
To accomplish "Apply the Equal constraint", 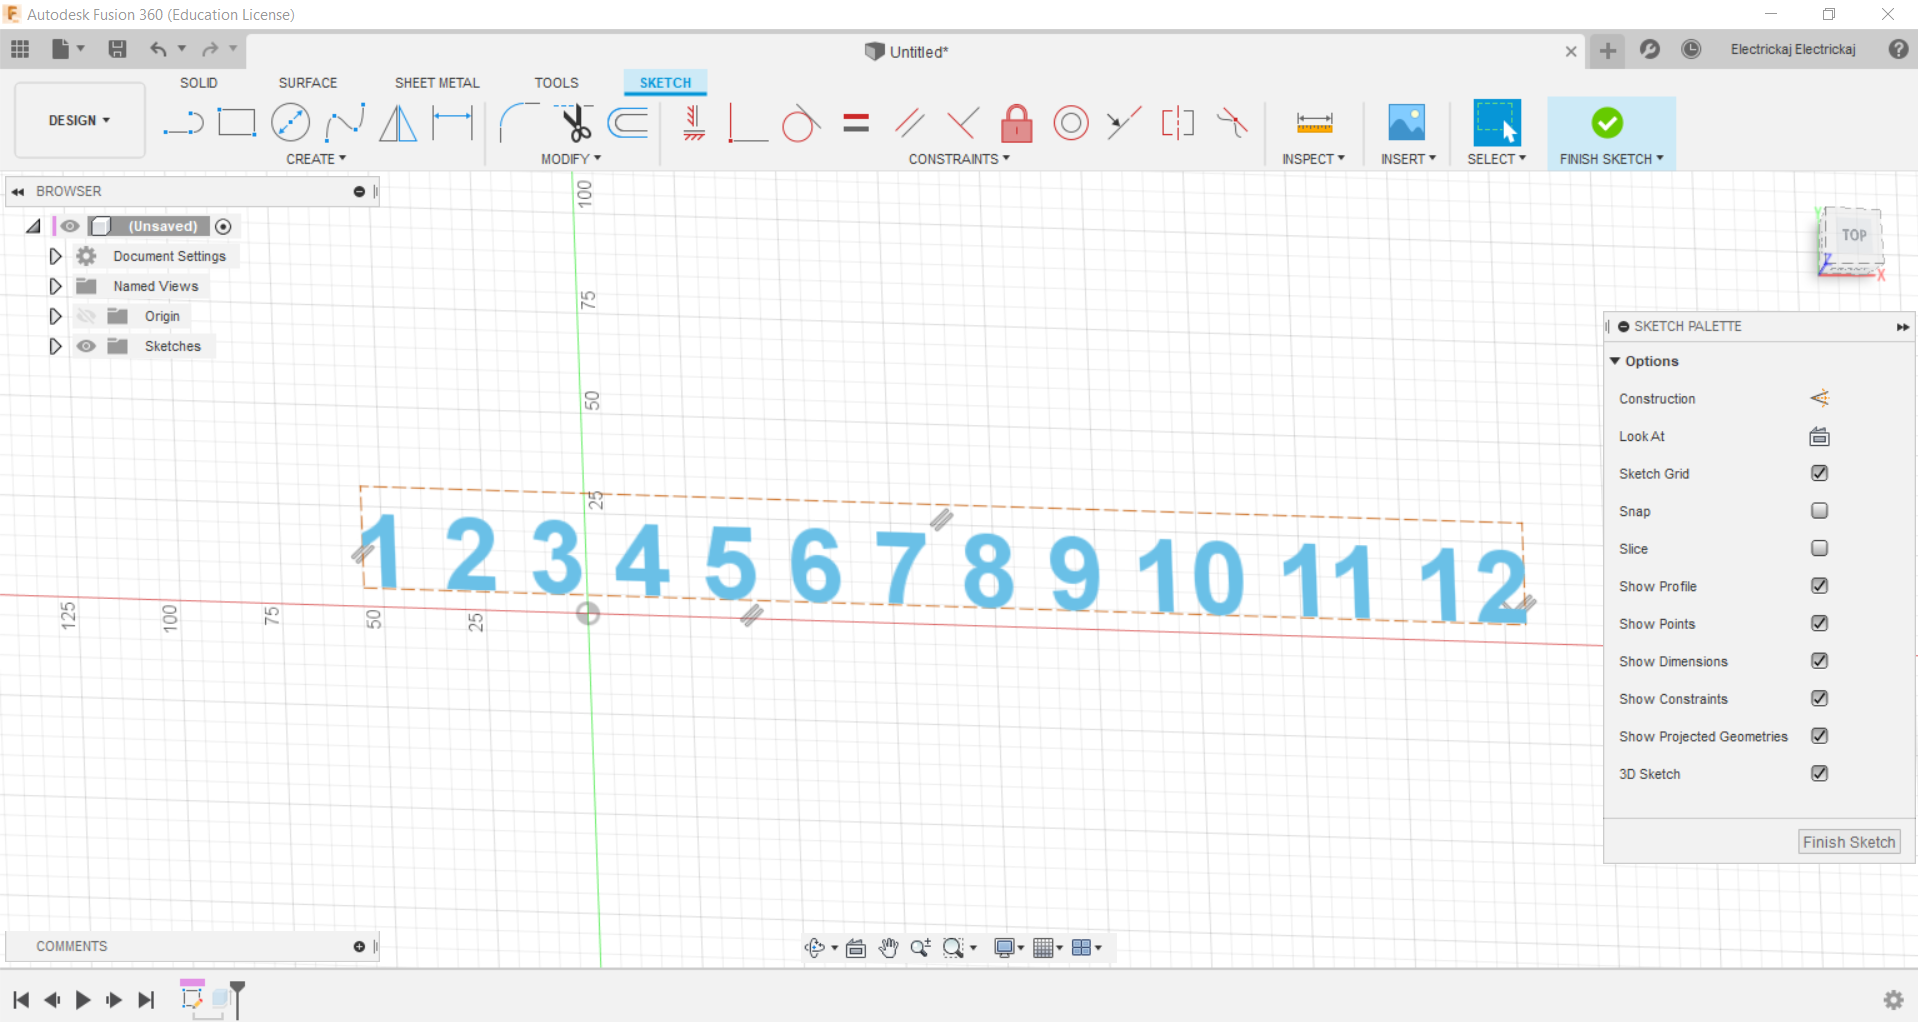I will 856,123.
